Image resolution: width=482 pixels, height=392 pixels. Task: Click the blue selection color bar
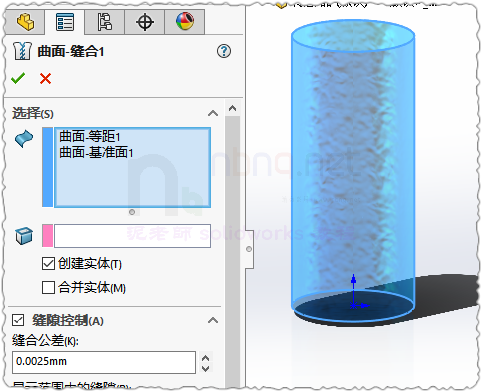click(x=47, y=167)
